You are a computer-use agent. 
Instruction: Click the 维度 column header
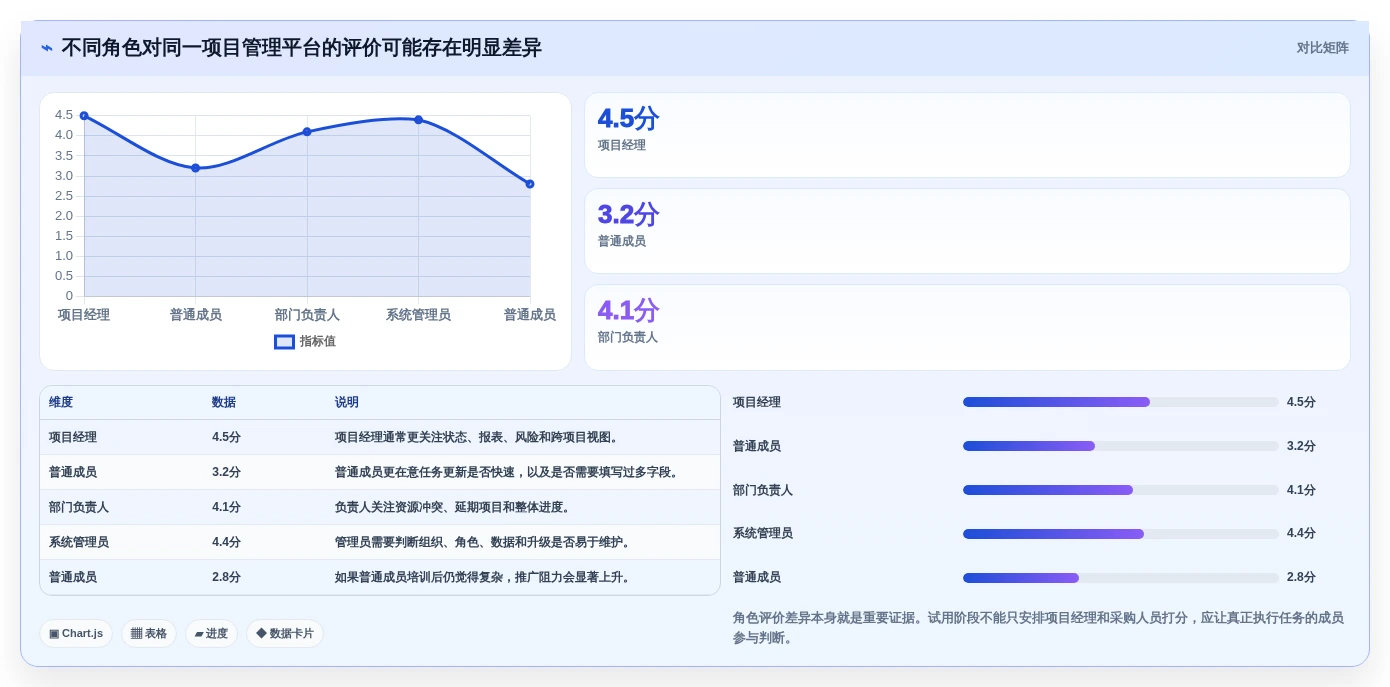[x=61, y=403]
